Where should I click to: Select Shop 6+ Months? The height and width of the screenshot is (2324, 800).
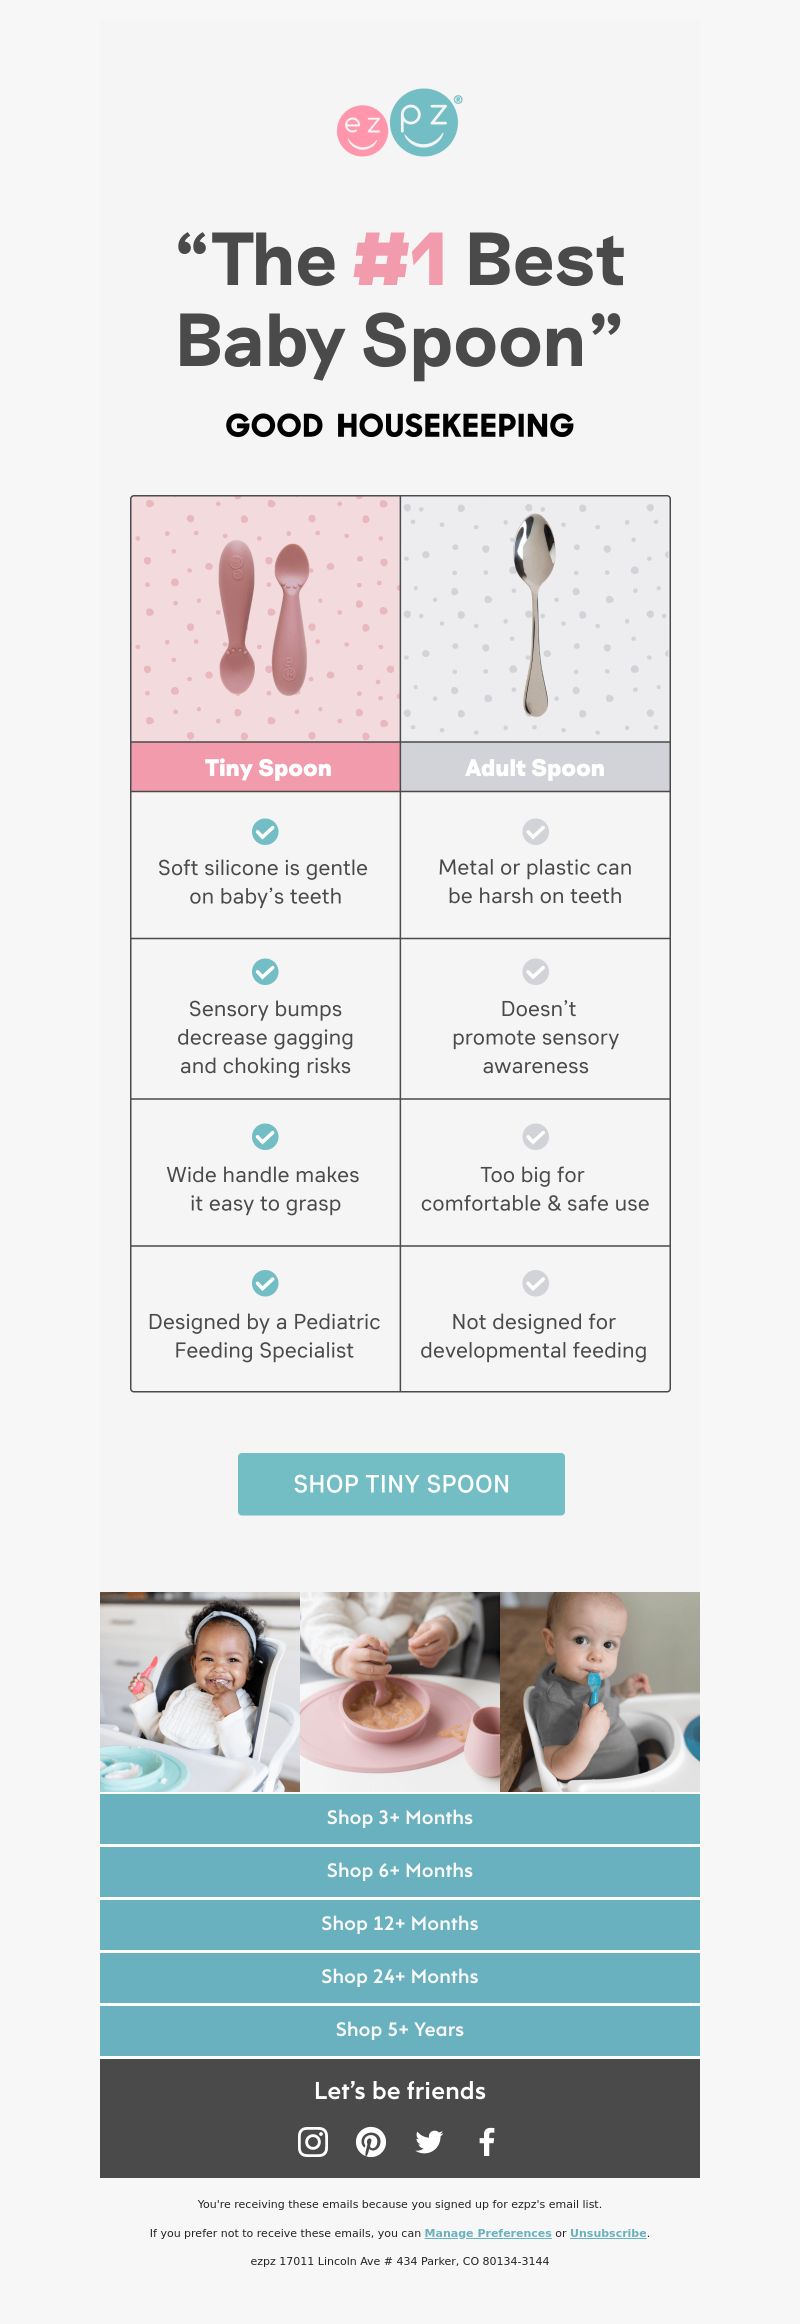[400, 1871]
